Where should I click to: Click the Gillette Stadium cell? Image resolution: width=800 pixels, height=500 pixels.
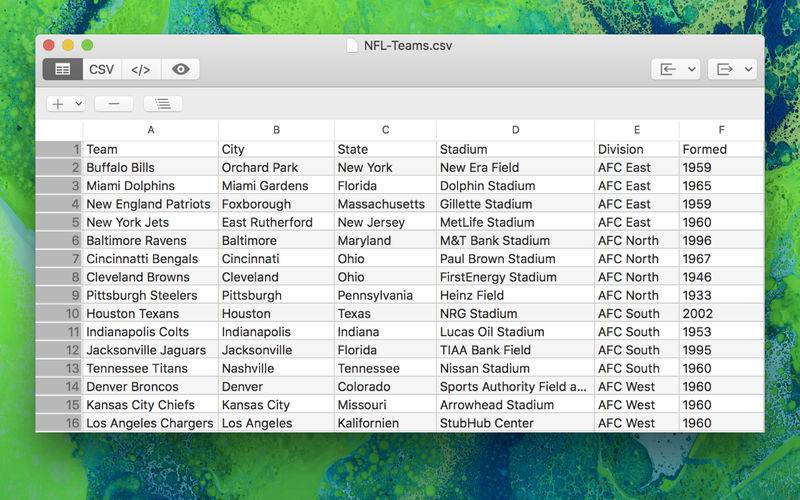coord(515,205)
